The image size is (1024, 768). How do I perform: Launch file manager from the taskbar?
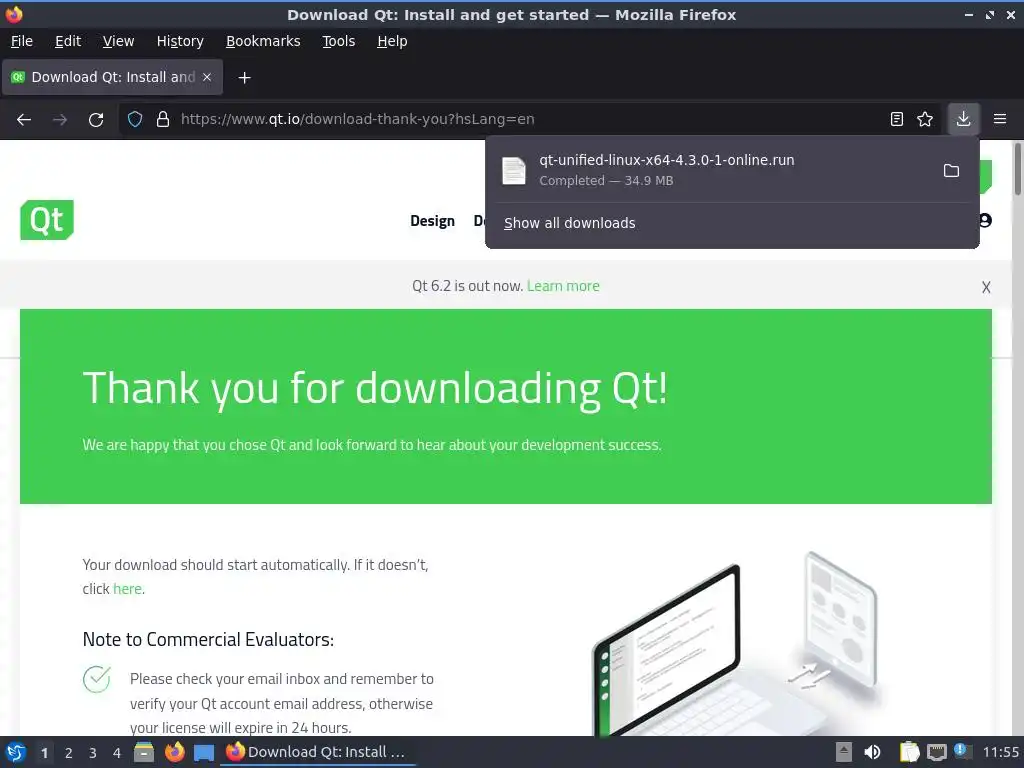click(x=144, y=752)
